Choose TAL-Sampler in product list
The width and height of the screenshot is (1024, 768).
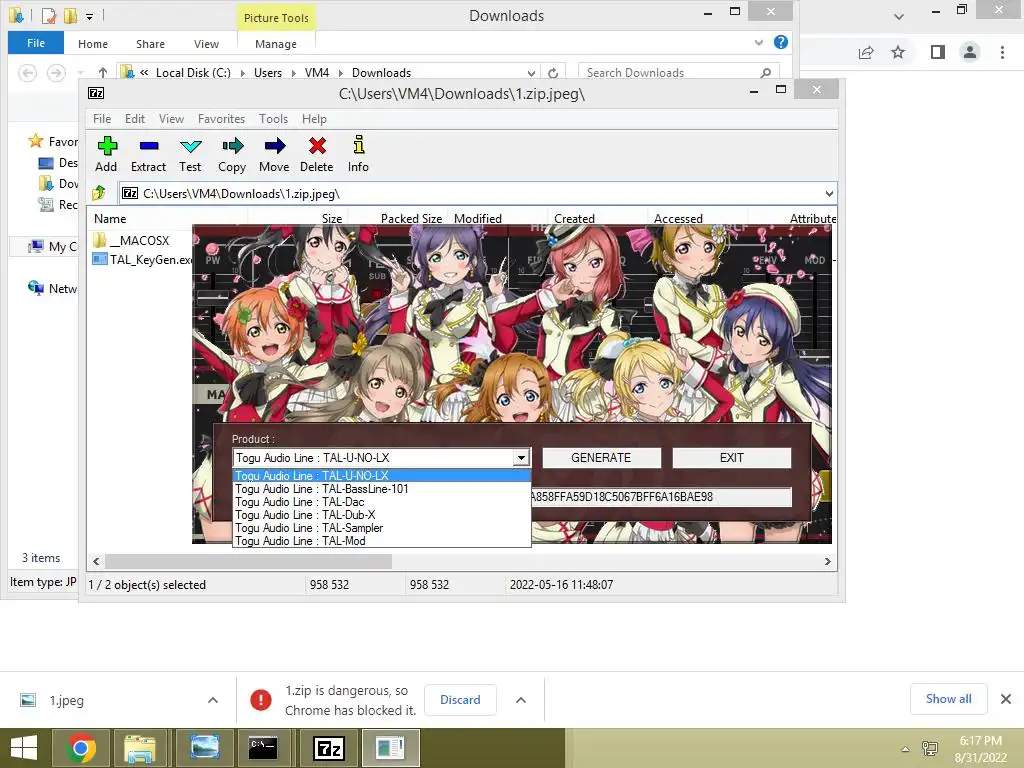pyautogui.click(x=382, y=528)
